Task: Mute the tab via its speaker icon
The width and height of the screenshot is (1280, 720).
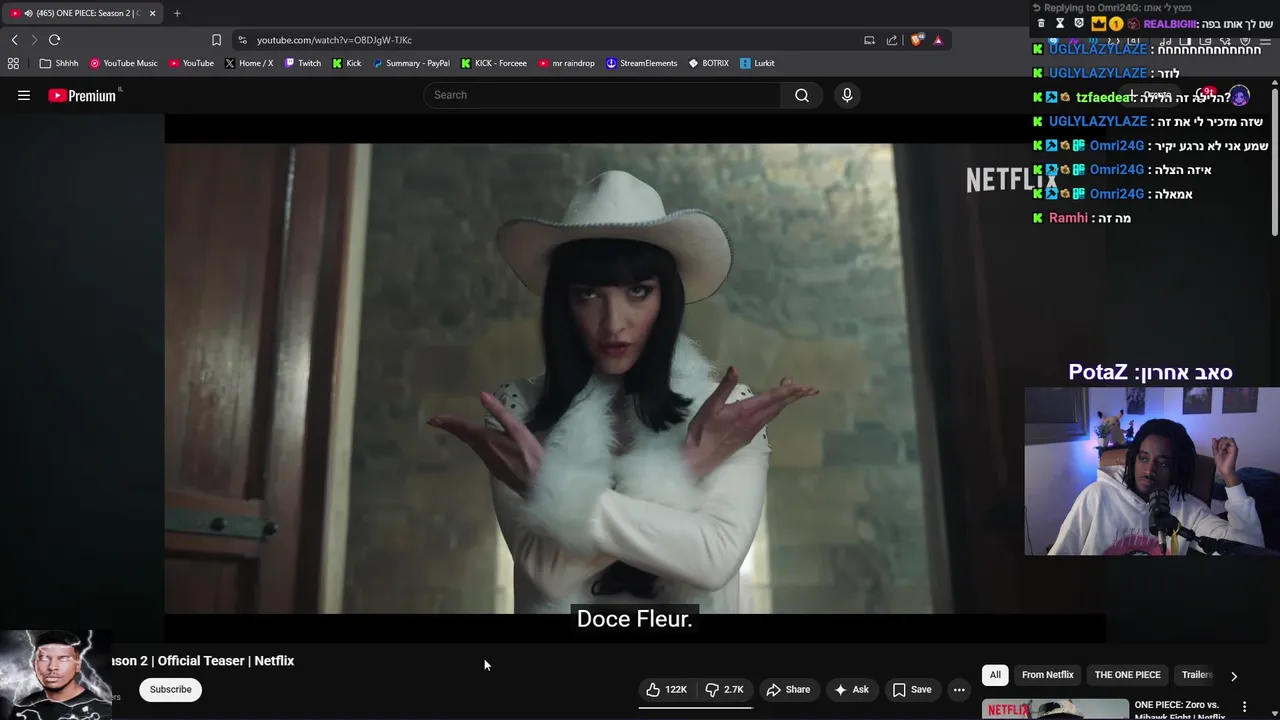Action: (27, 13)
